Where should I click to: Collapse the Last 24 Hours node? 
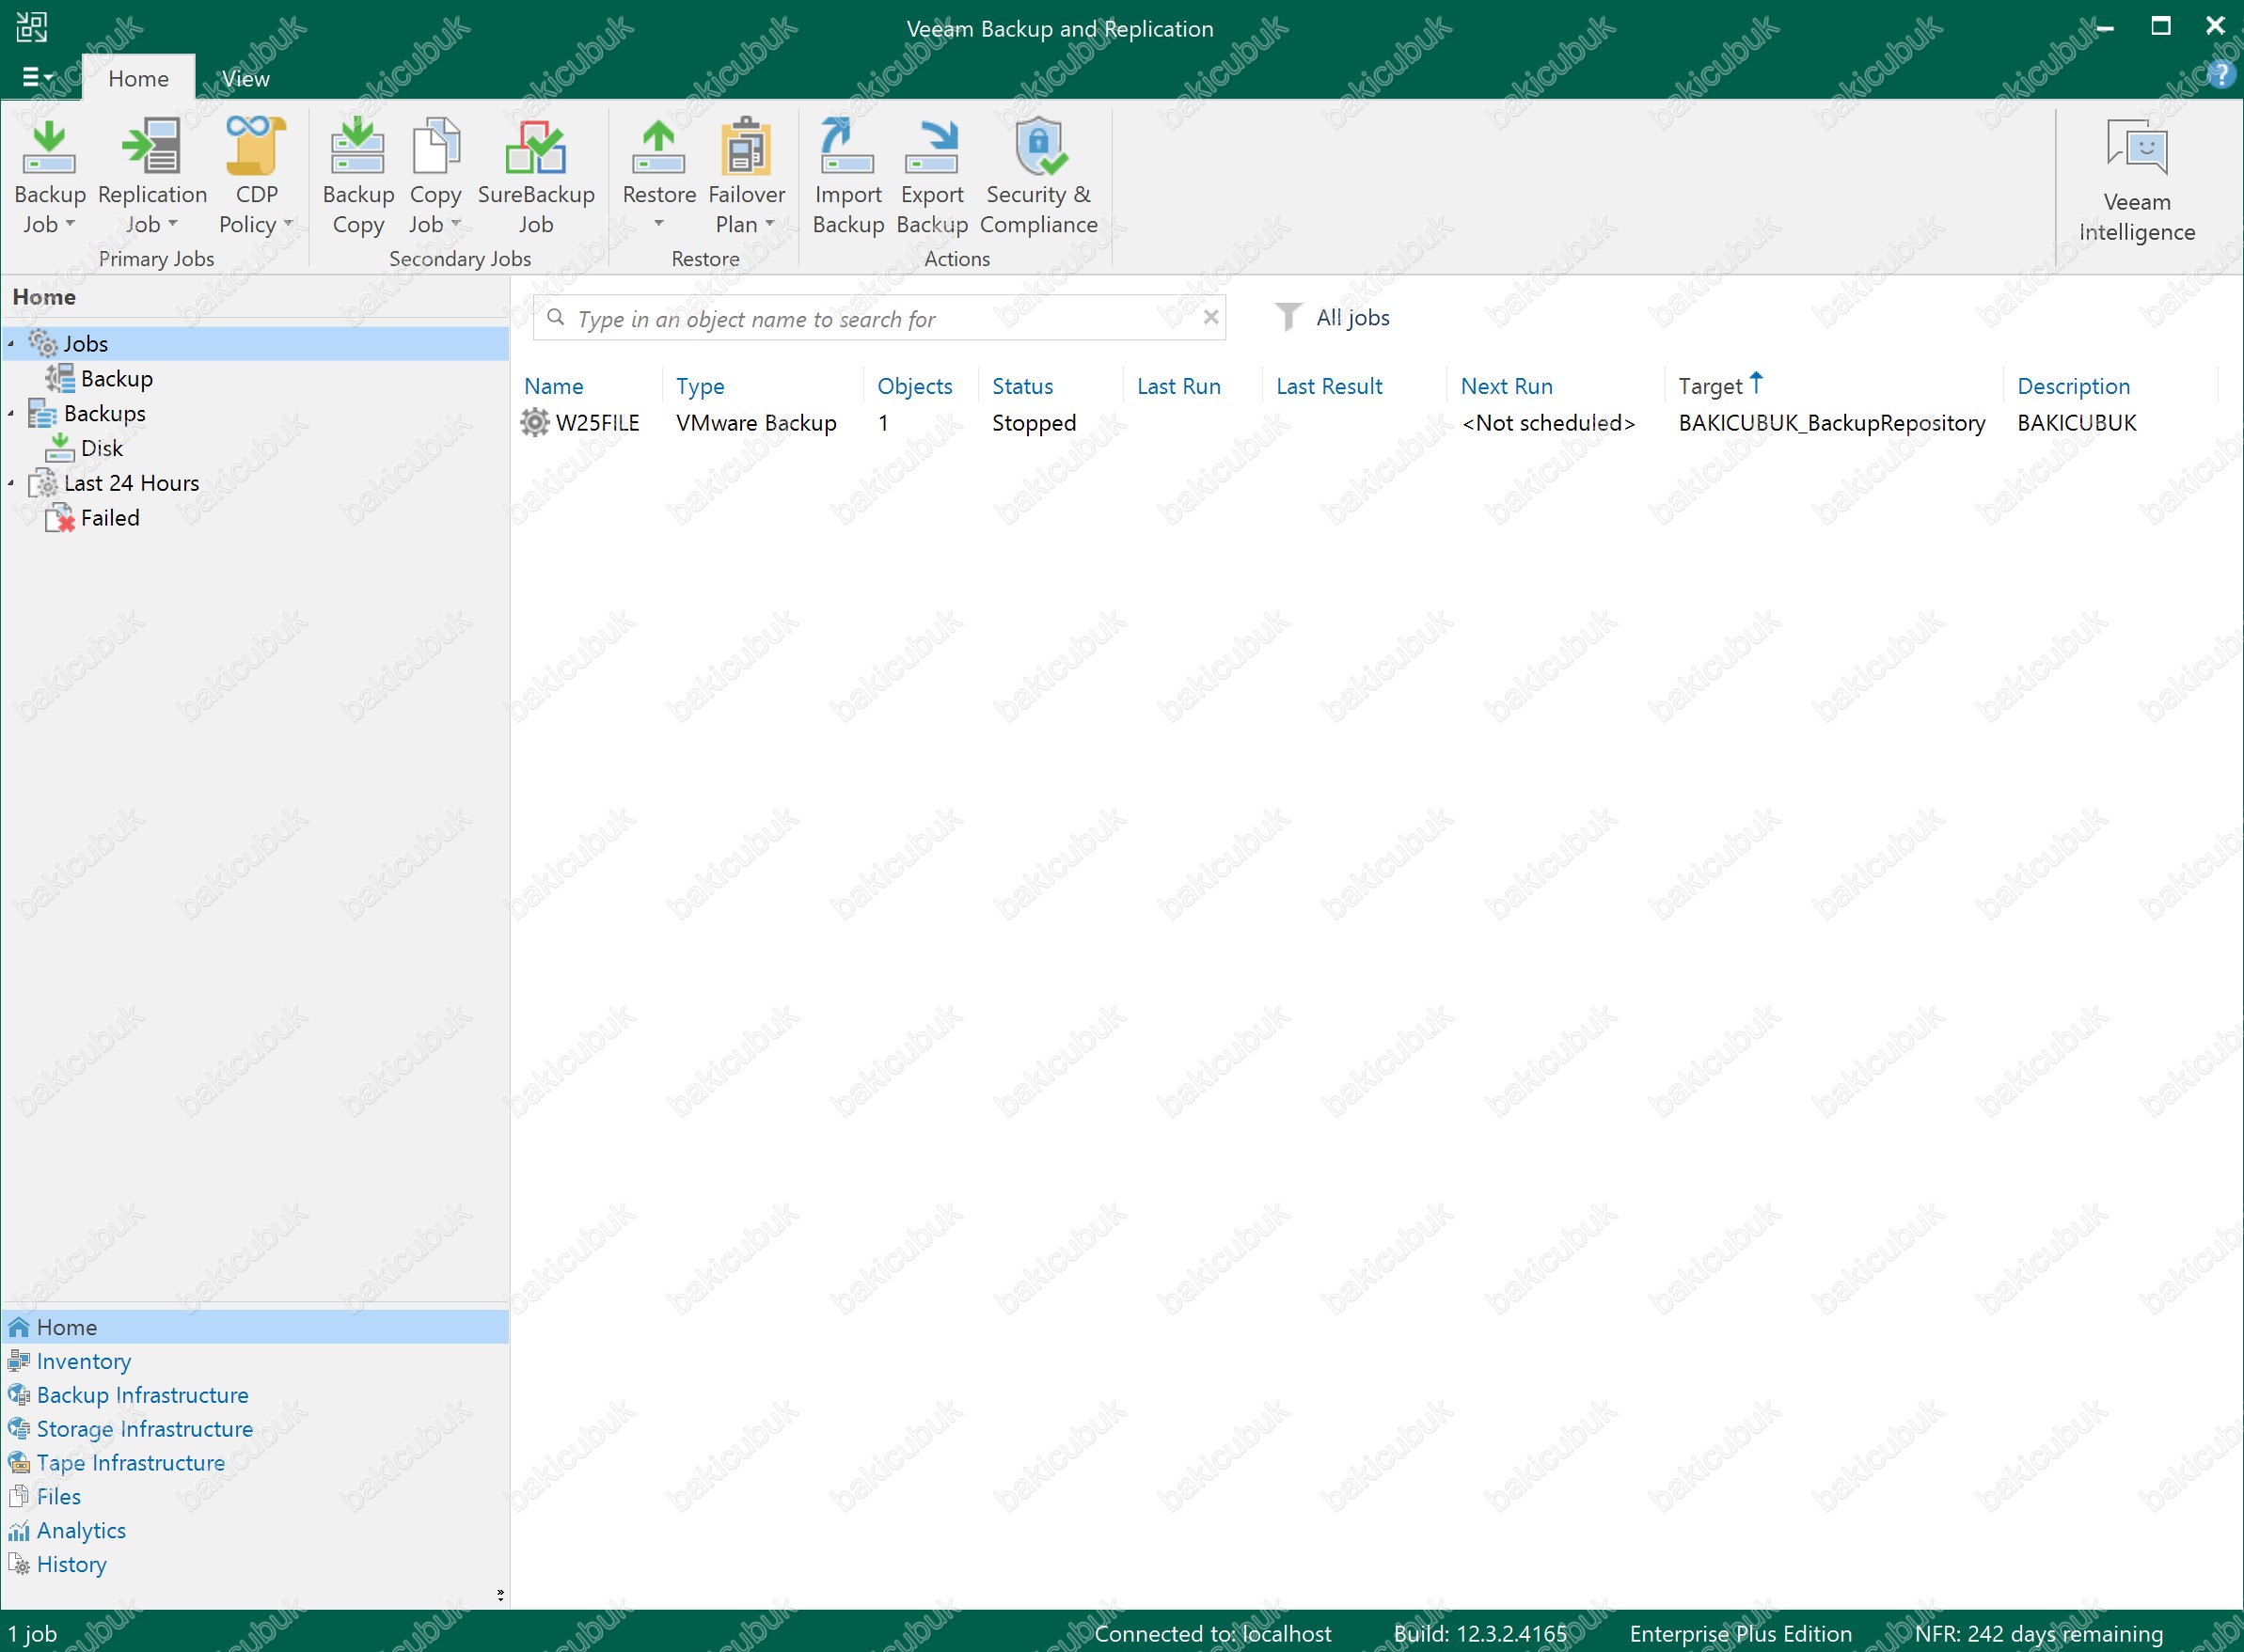11,483
